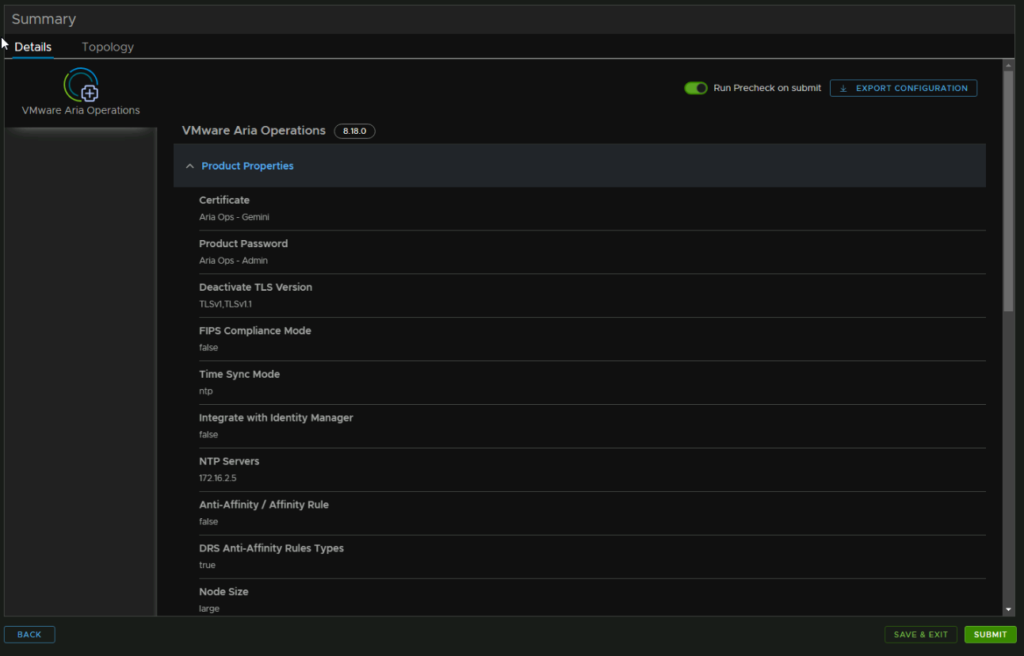Viewport: 1024px width, 656px height.
Task: Click the Export Configuration button
Action: [903, 88]
